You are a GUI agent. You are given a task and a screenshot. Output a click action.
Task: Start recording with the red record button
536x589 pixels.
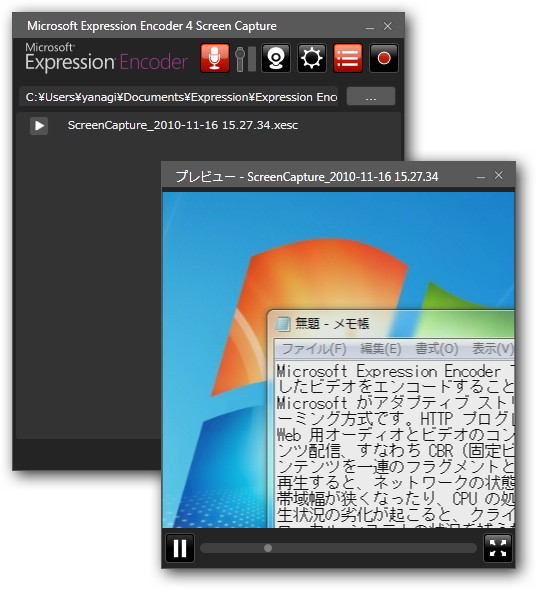coord(384,58)
